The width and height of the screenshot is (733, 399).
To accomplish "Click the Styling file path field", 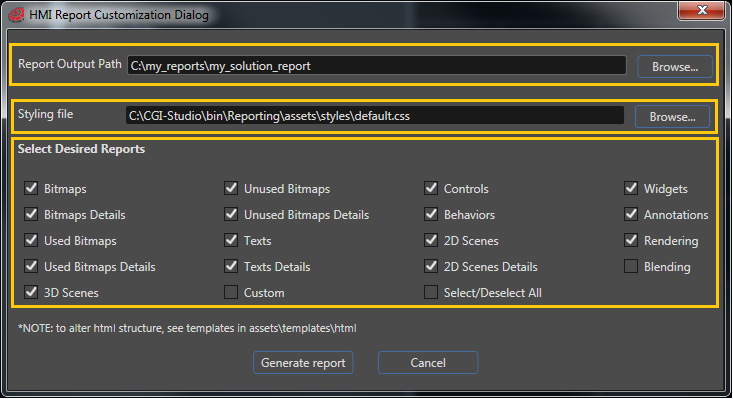I will (x=375, y=115).
